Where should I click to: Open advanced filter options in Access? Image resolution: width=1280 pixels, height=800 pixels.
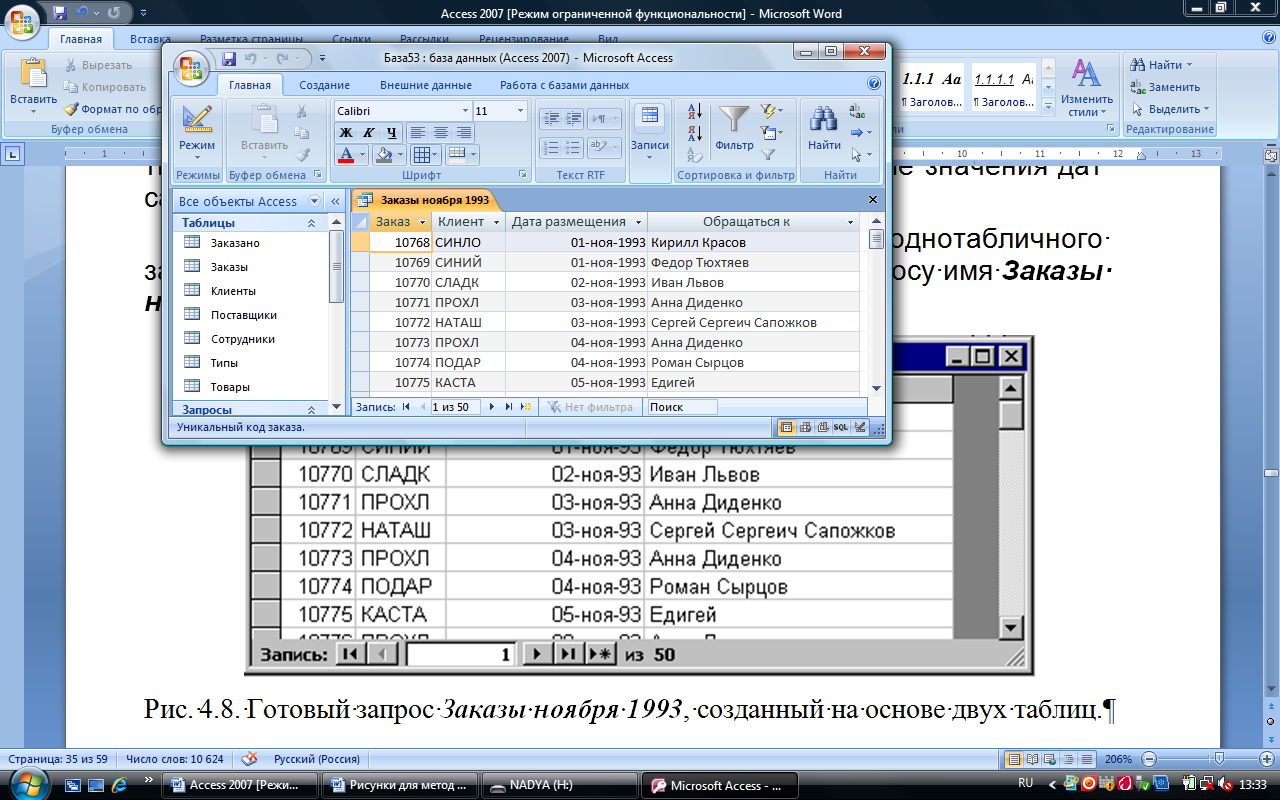click(x=771, y=133)
